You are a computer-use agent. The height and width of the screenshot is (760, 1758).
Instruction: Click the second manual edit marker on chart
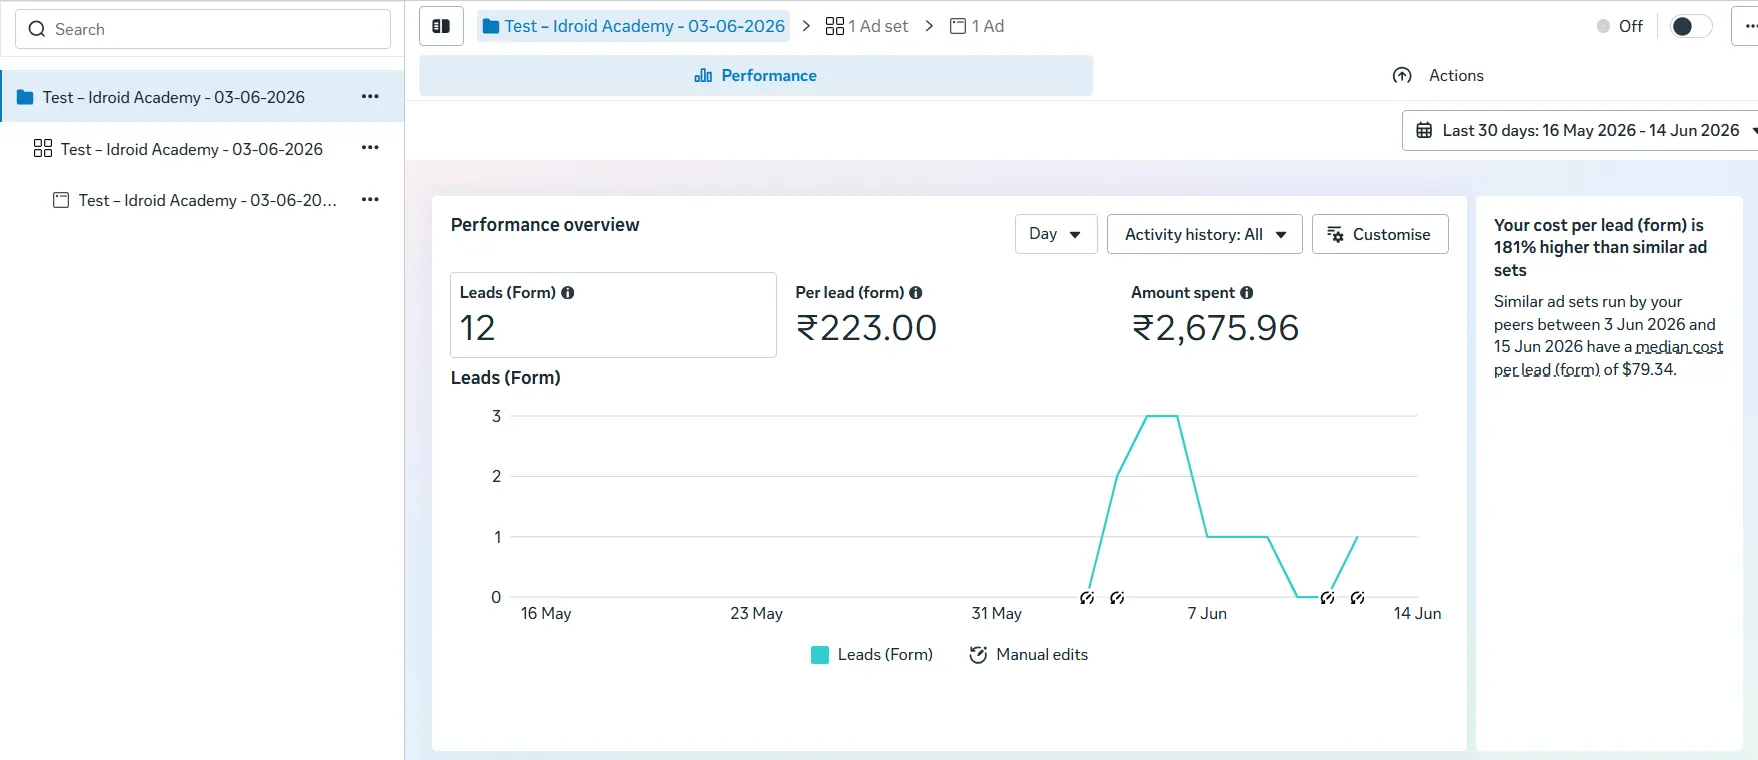click(x=1117, y=598)
